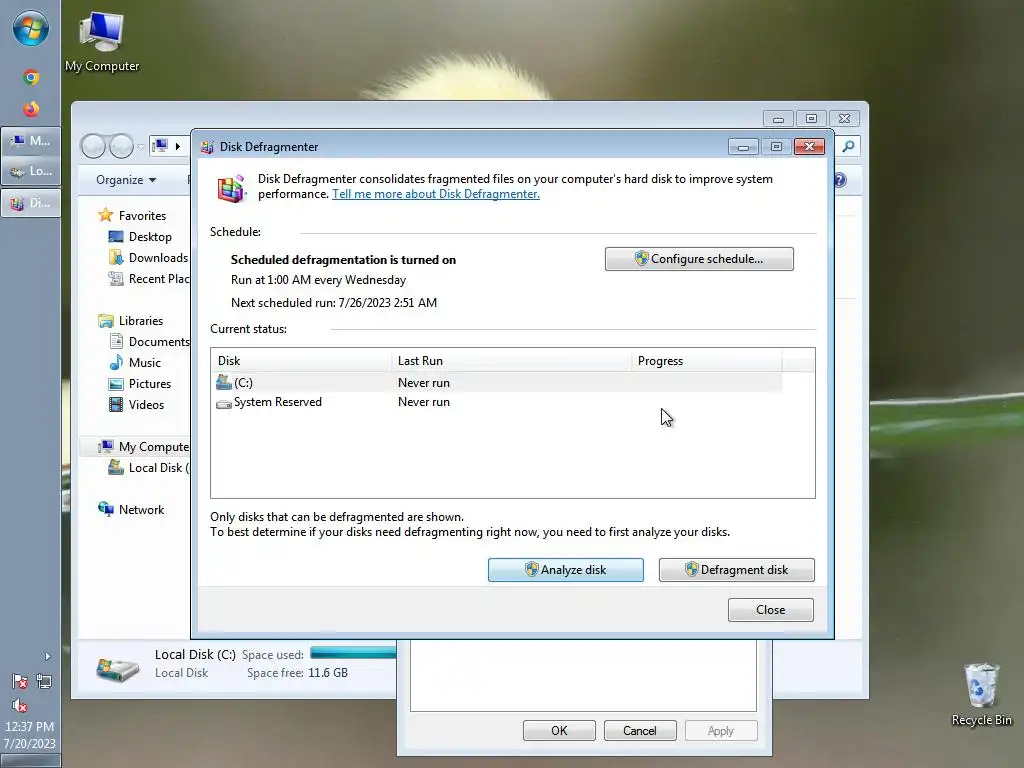Viewport: 1024px width, 768px height.
Task: Select Videos library
Action: 137,404
